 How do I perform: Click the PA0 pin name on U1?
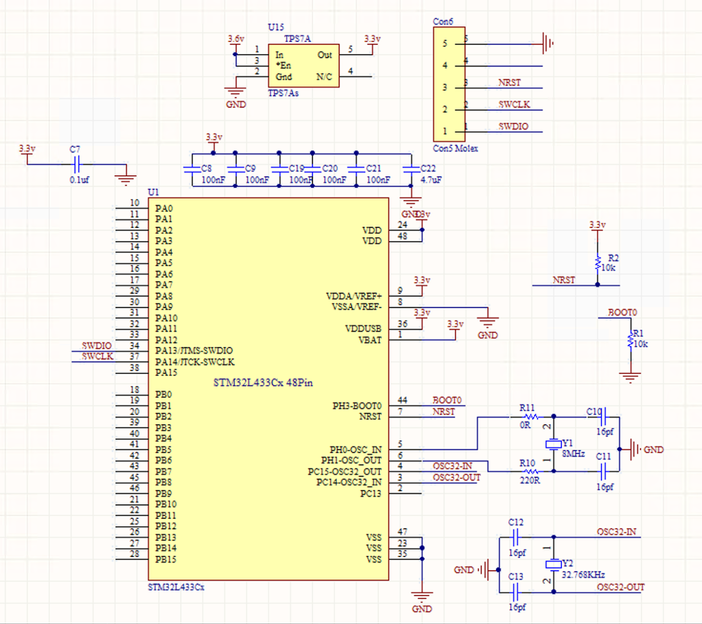coord(164,208)
